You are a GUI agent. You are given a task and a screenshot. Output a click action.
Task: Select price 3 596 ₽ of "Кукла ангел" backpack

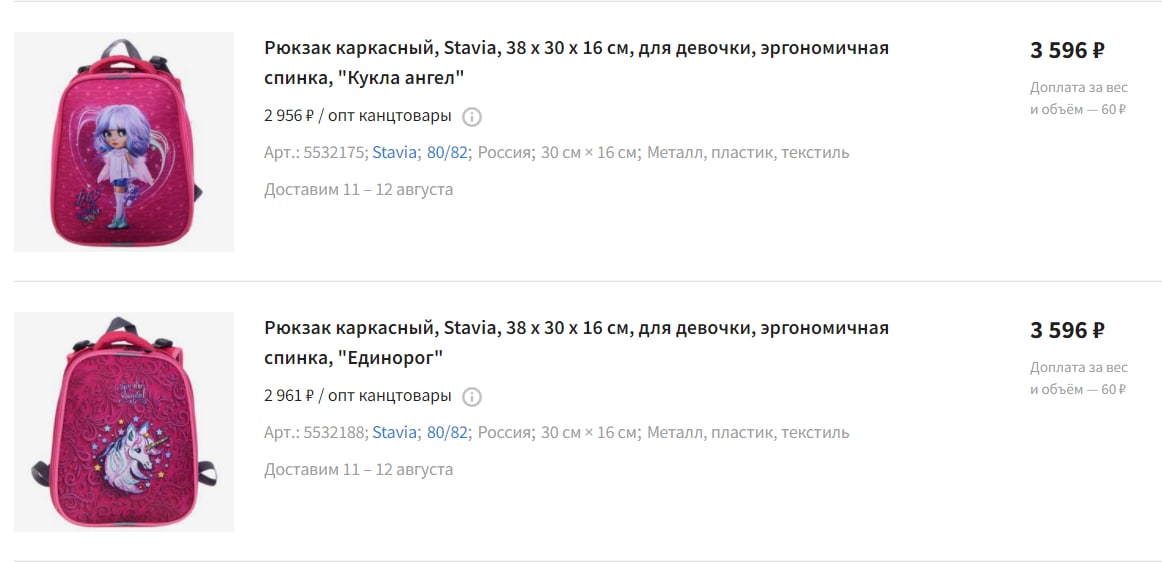point(1067,50)
